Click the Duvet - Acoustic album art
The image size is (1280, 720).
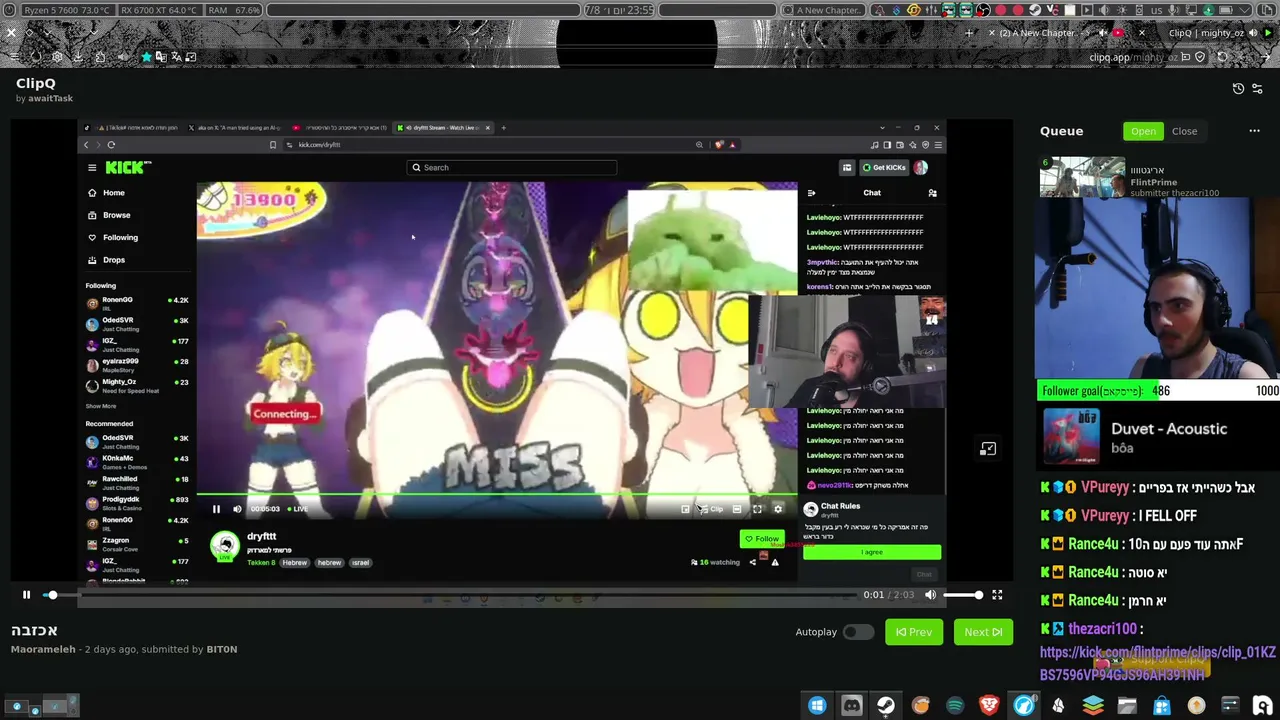(1071, 437)
